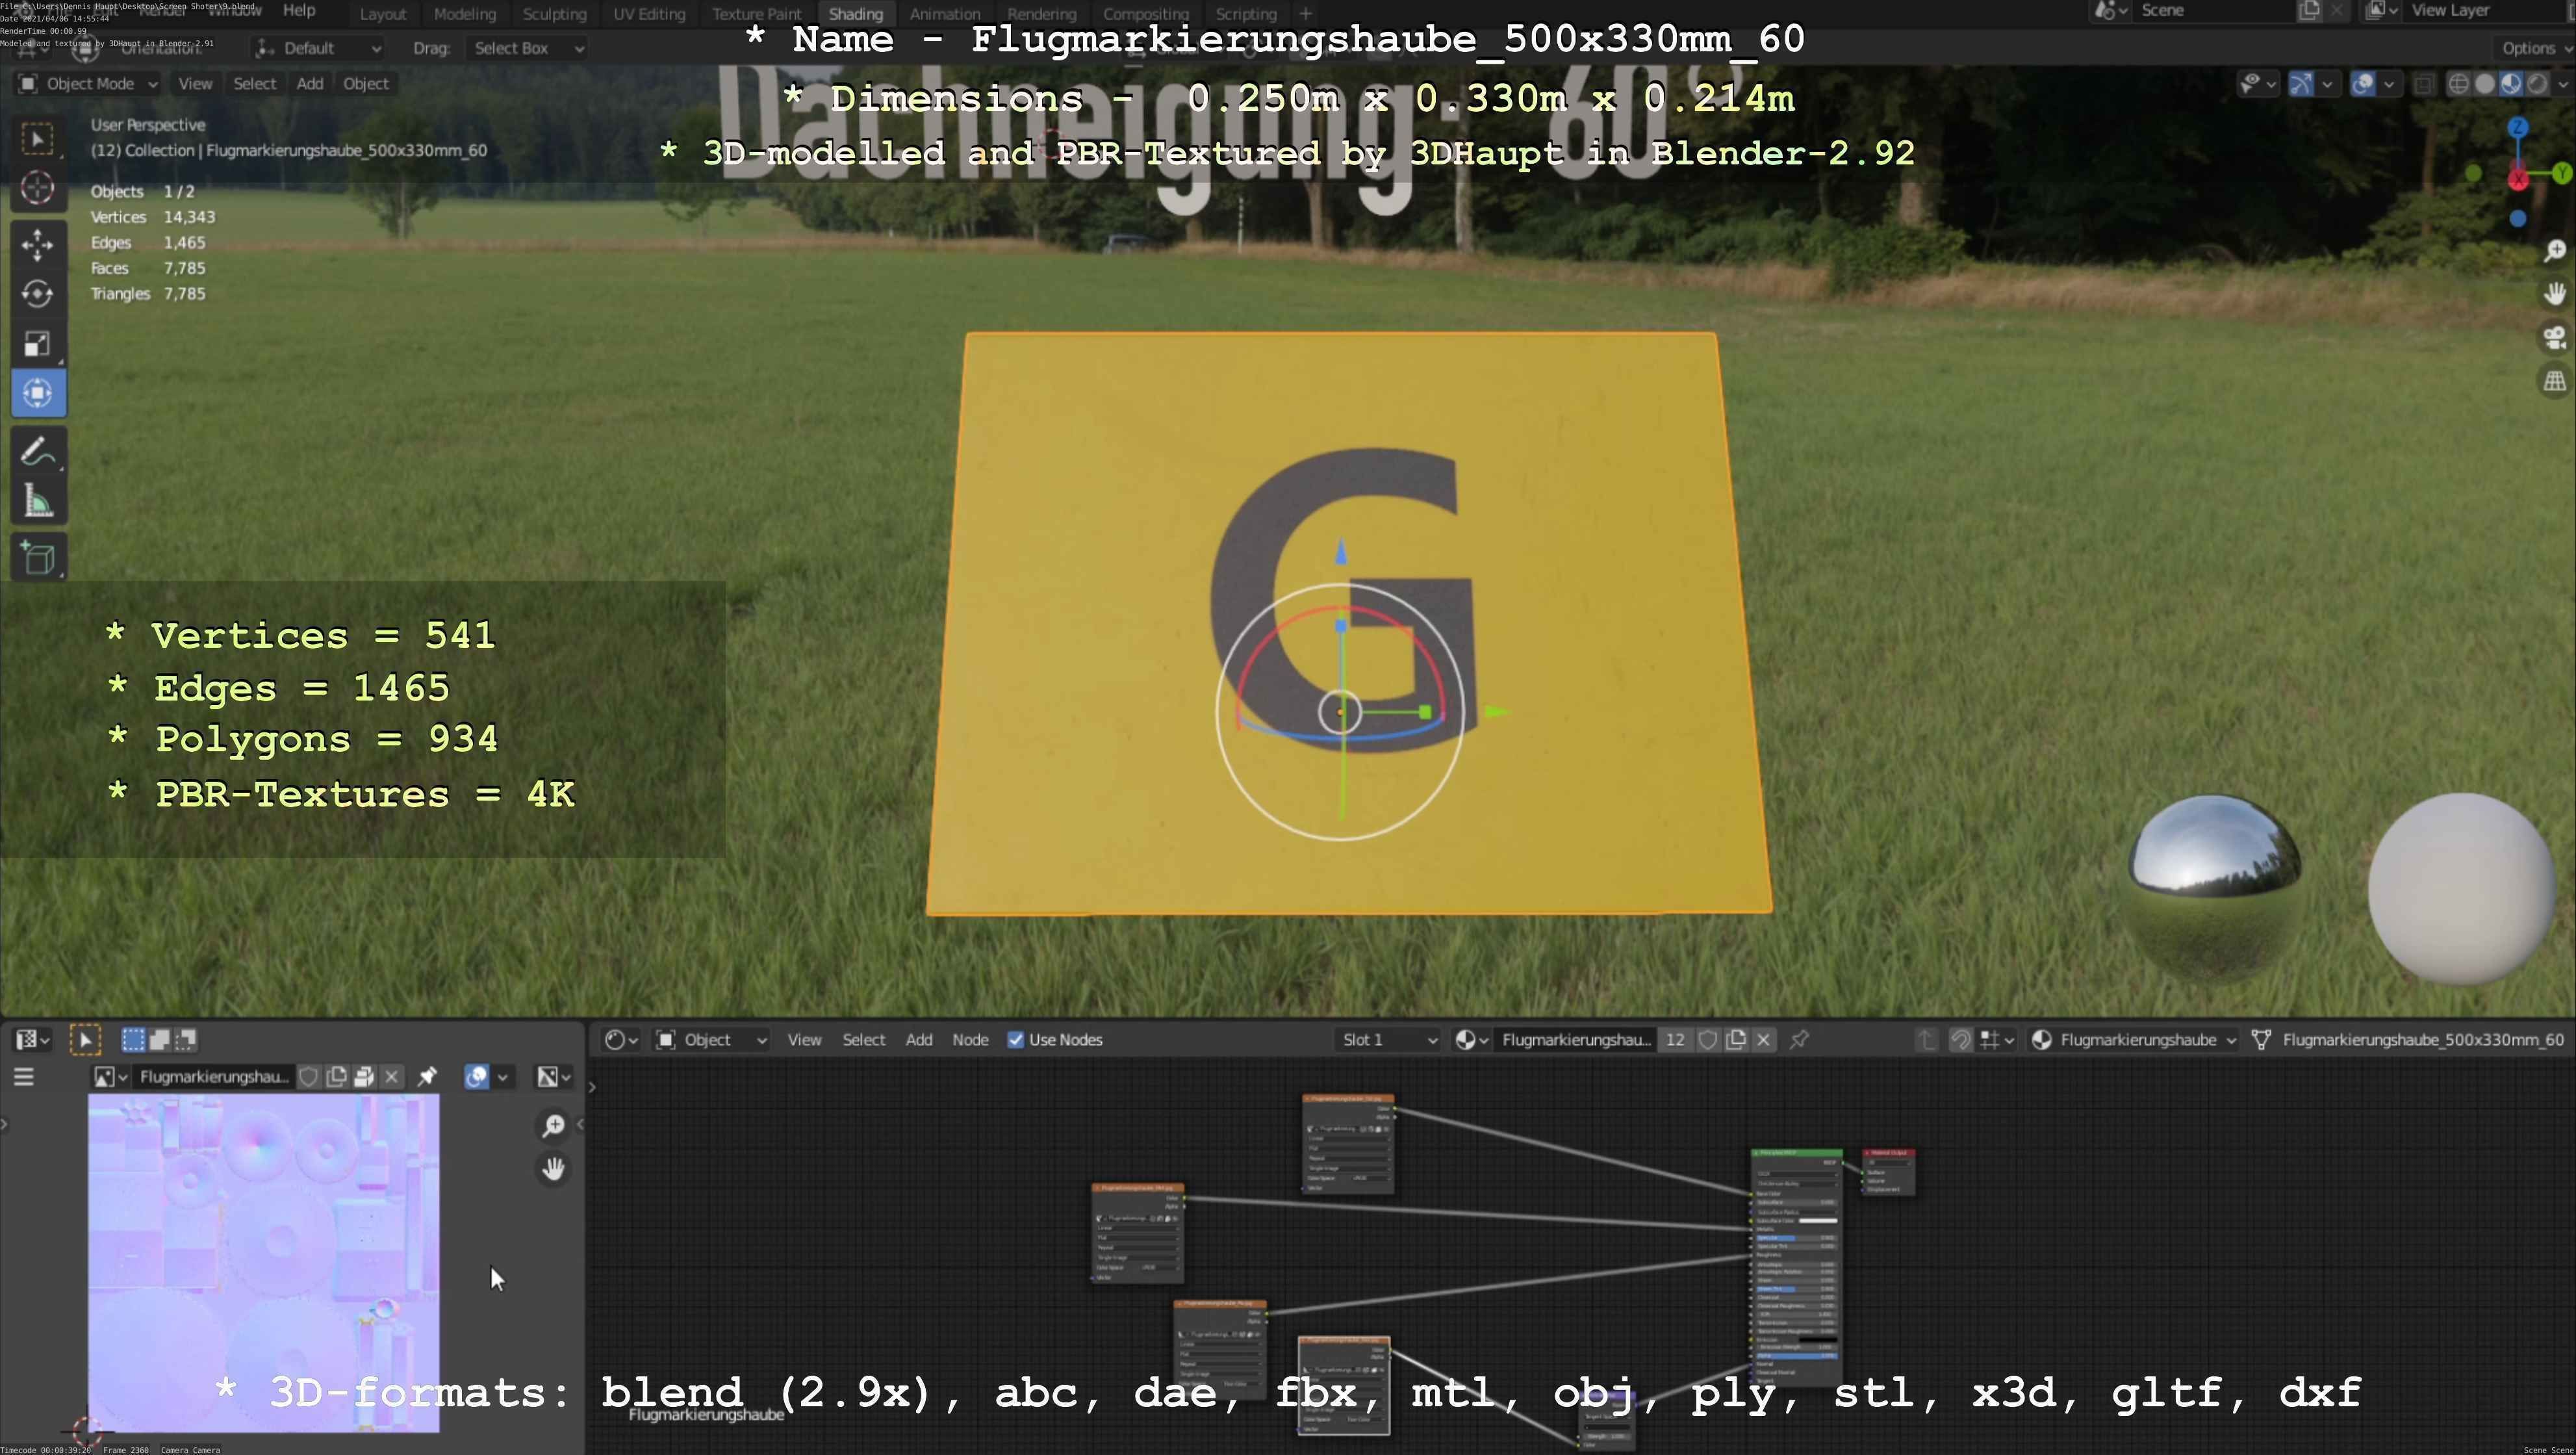
Task: Toggle camera view icon in viewport
Action: pos(2555,337)
